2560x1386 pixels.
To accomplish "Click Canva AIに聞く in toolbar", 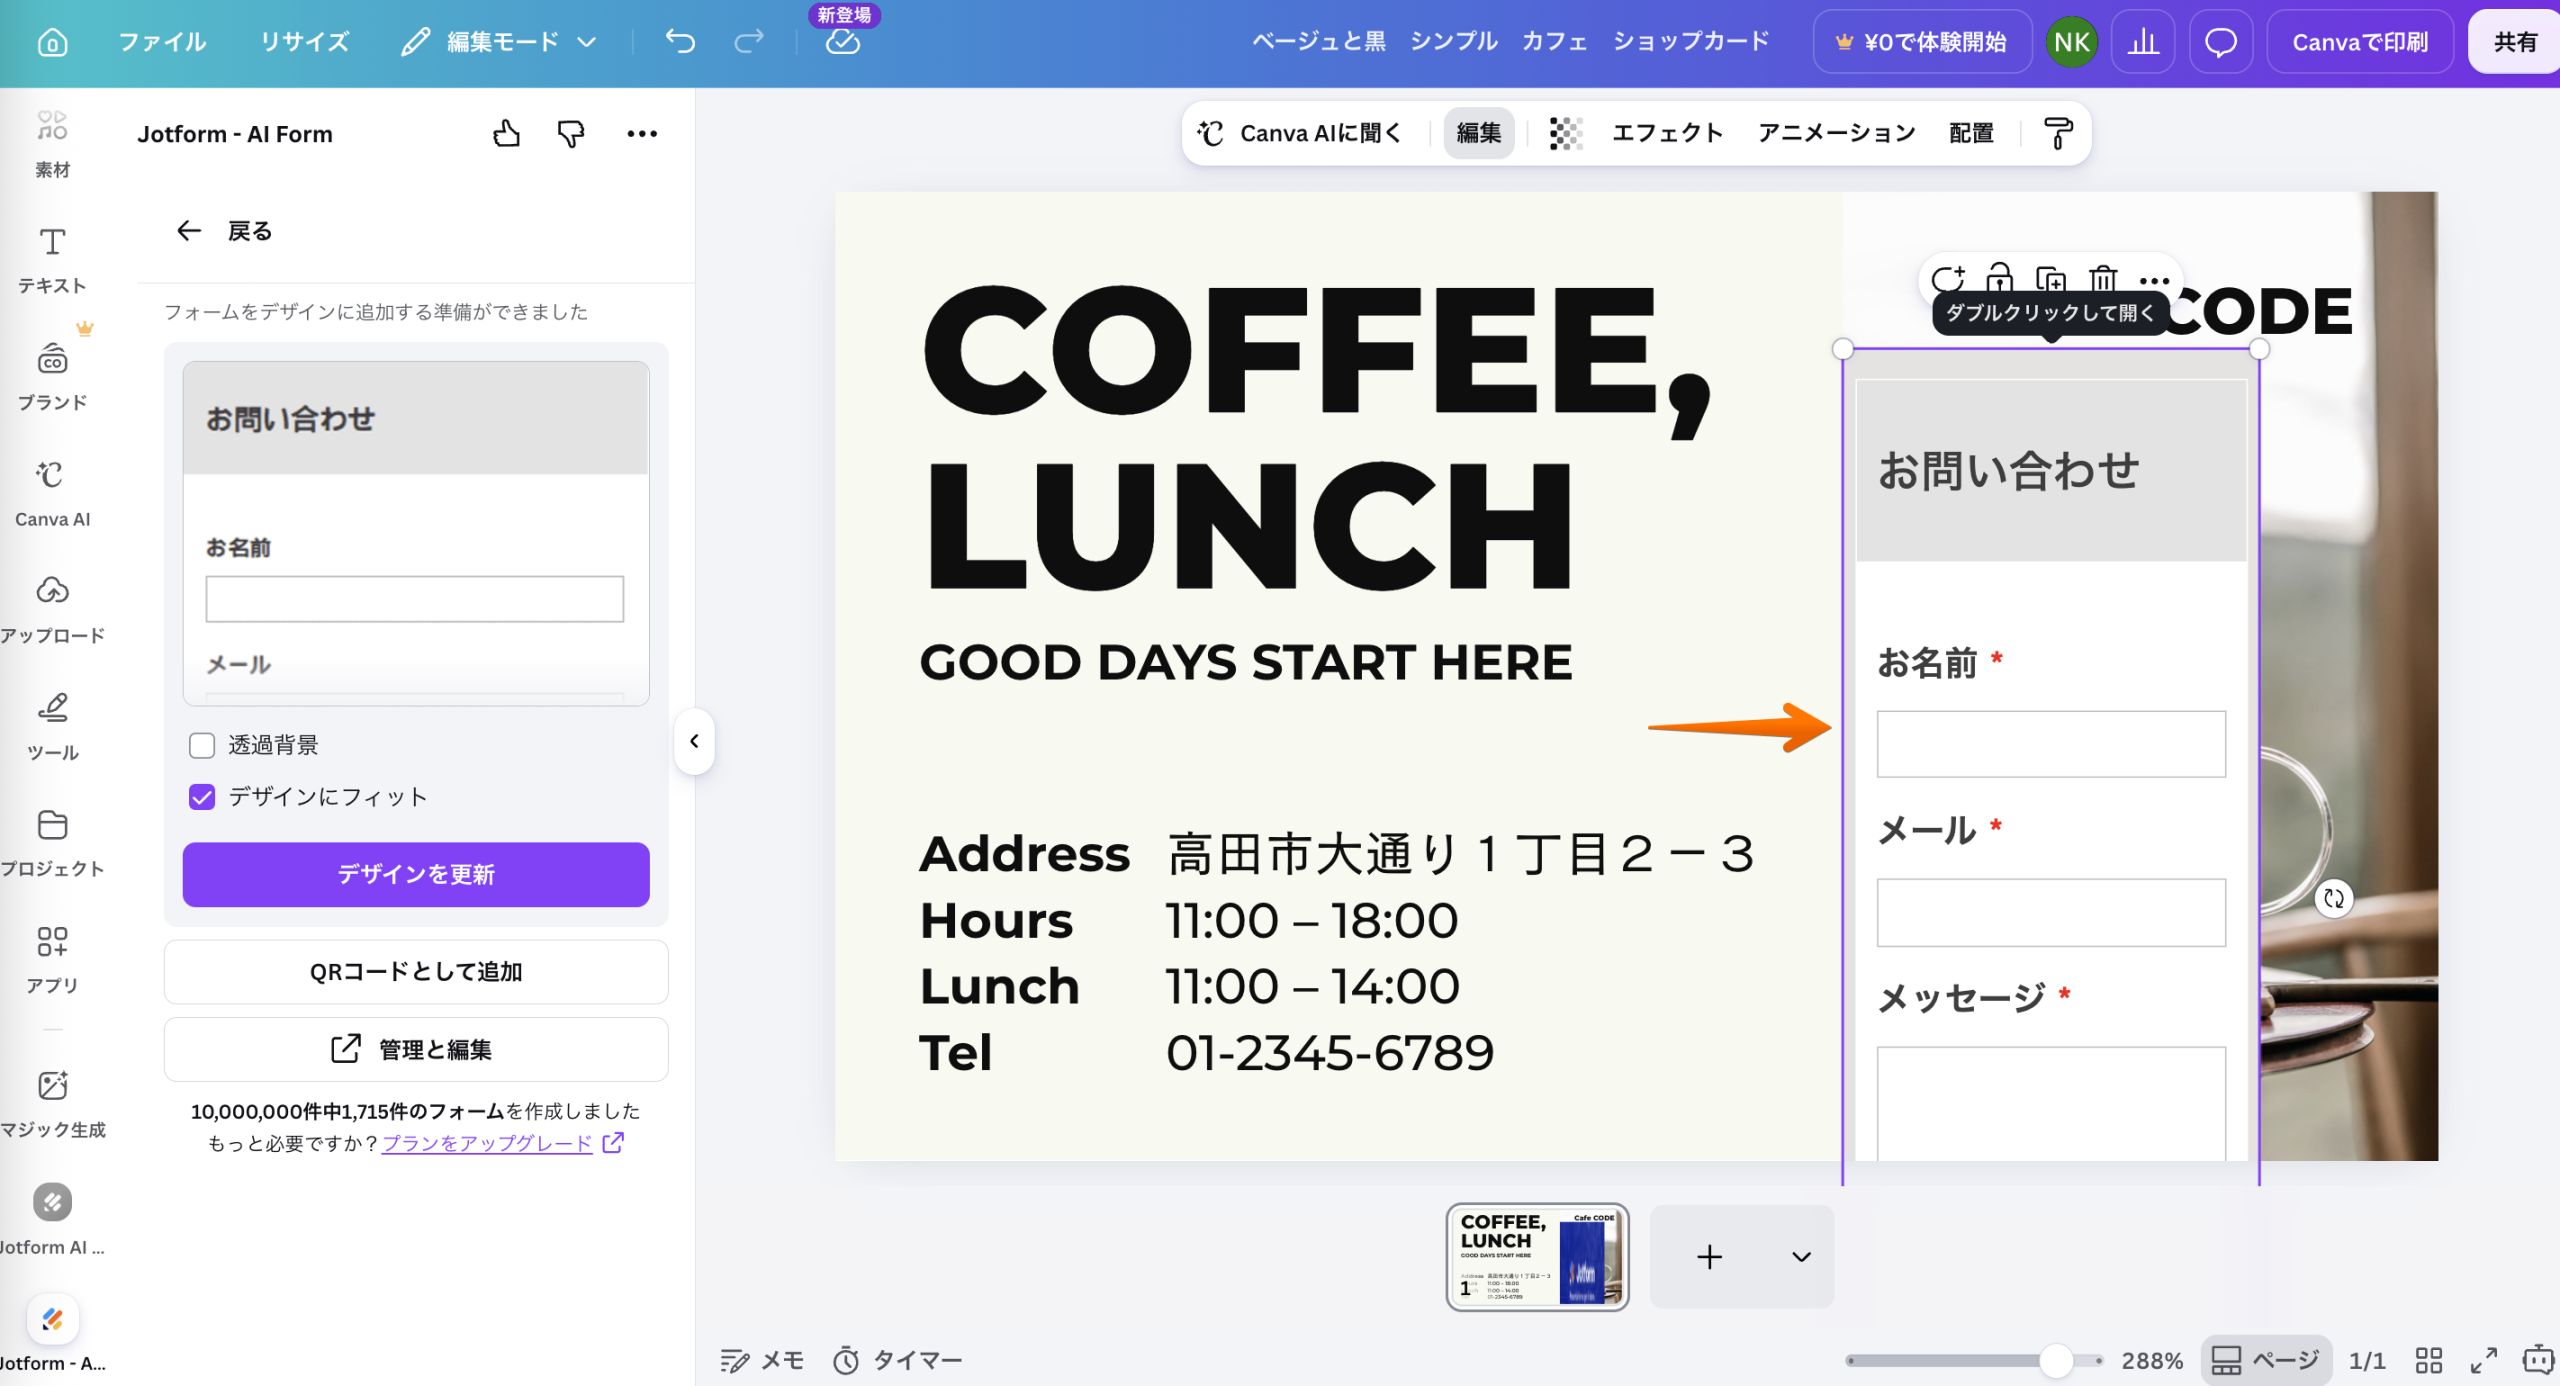I will tap(1300, 133).
